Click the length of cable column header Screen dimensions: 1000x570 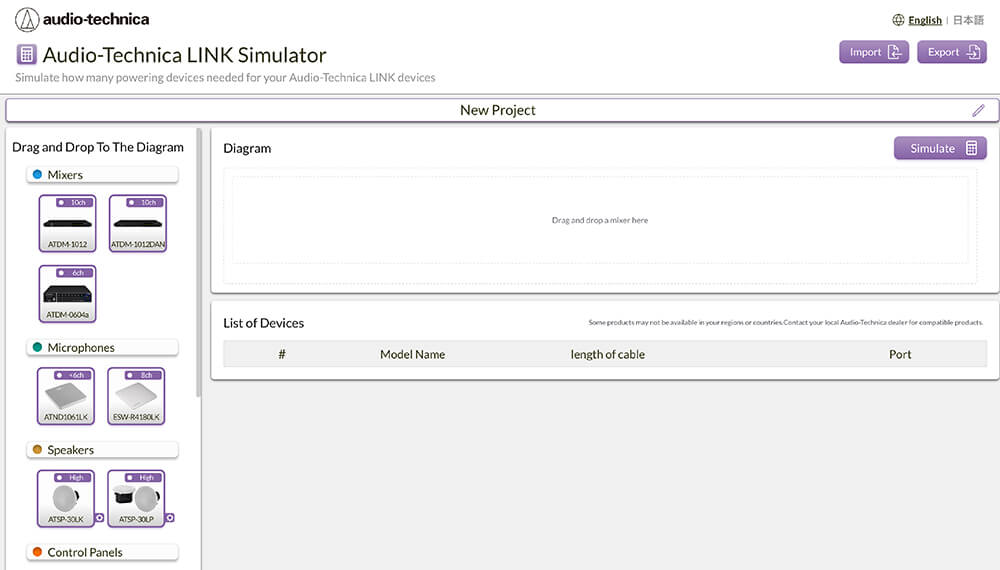tap(608, 354)
